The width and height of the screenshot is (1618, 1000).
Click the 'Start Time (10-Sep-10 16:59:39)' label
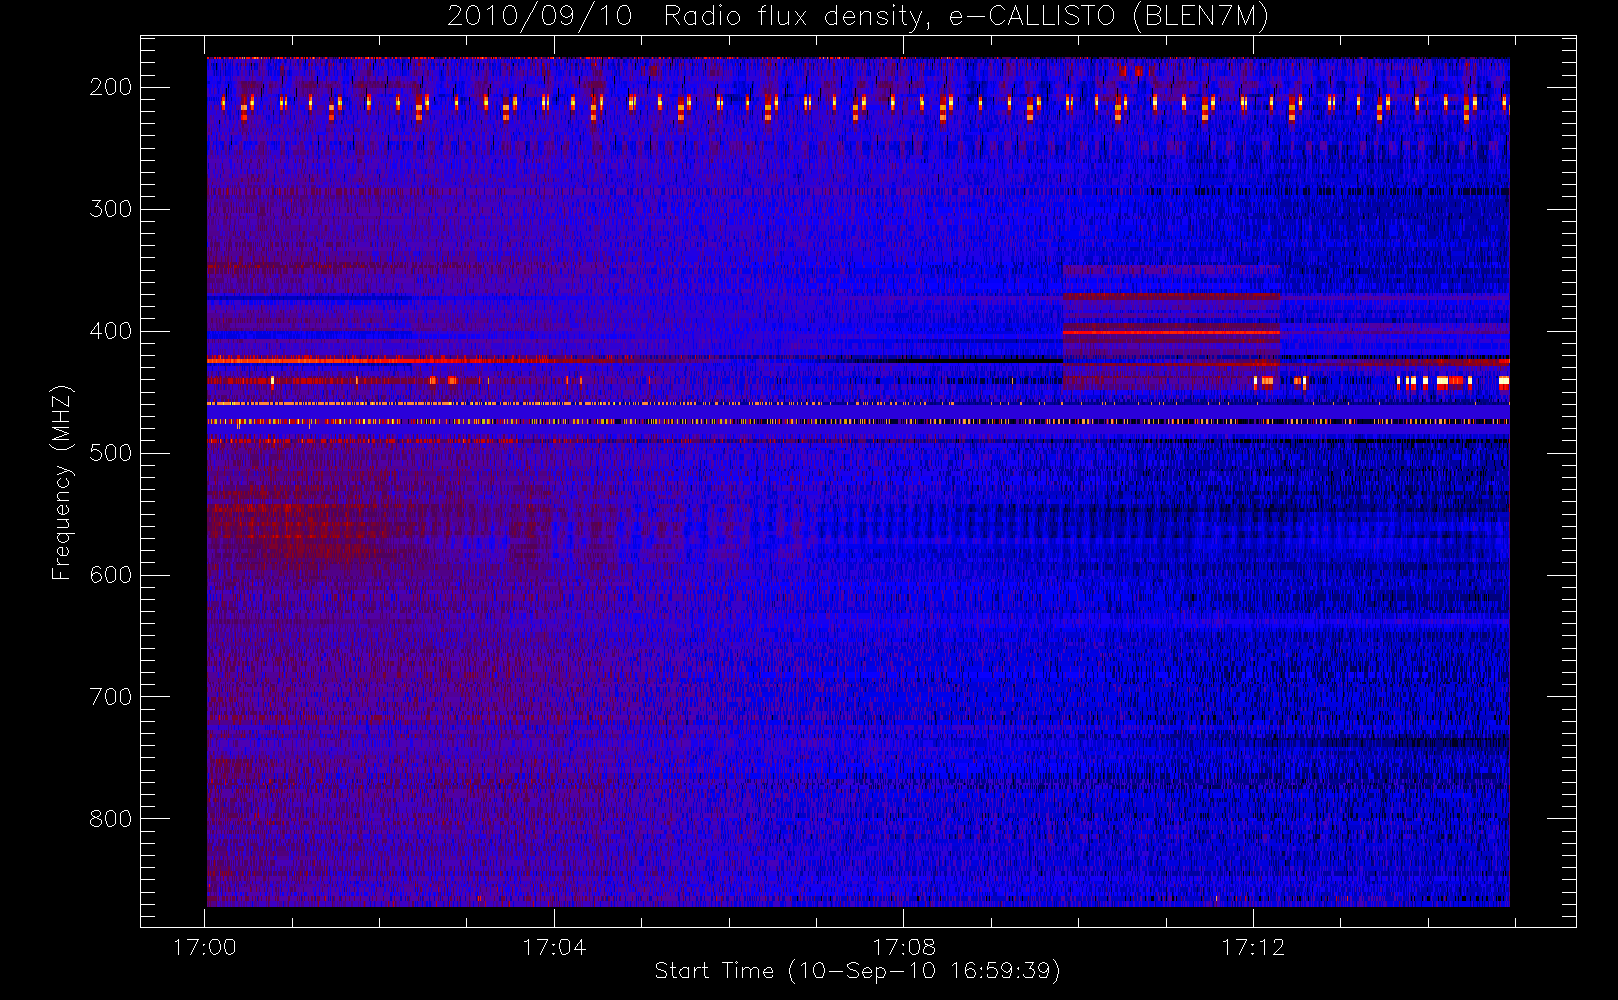coord(857,971)
